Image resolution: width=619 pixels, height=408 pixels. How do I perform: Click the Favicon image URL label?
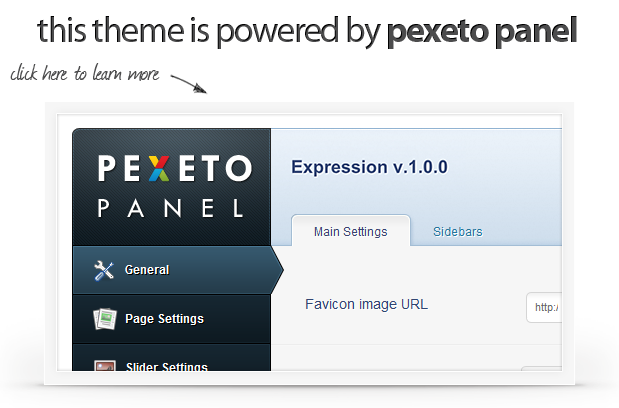(x=366, y=304)
